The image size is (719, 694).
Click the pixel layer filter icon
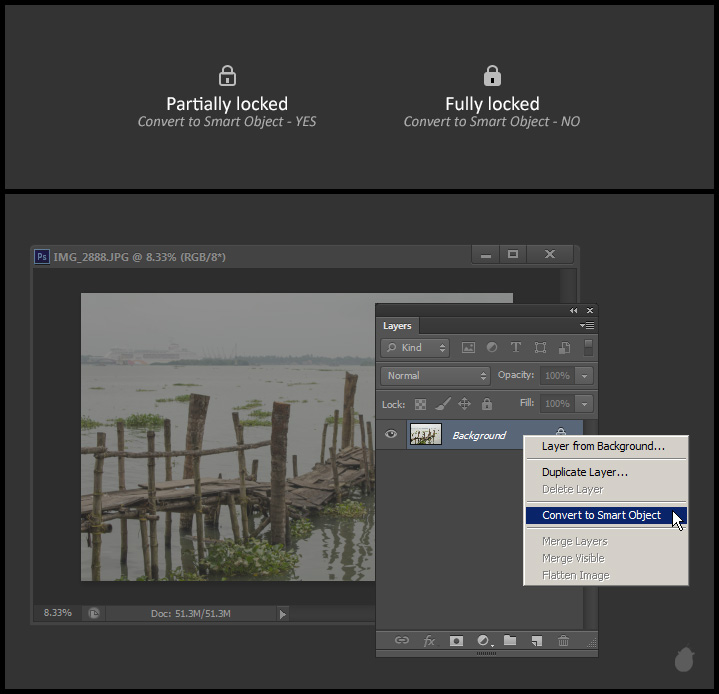[468, 348]
